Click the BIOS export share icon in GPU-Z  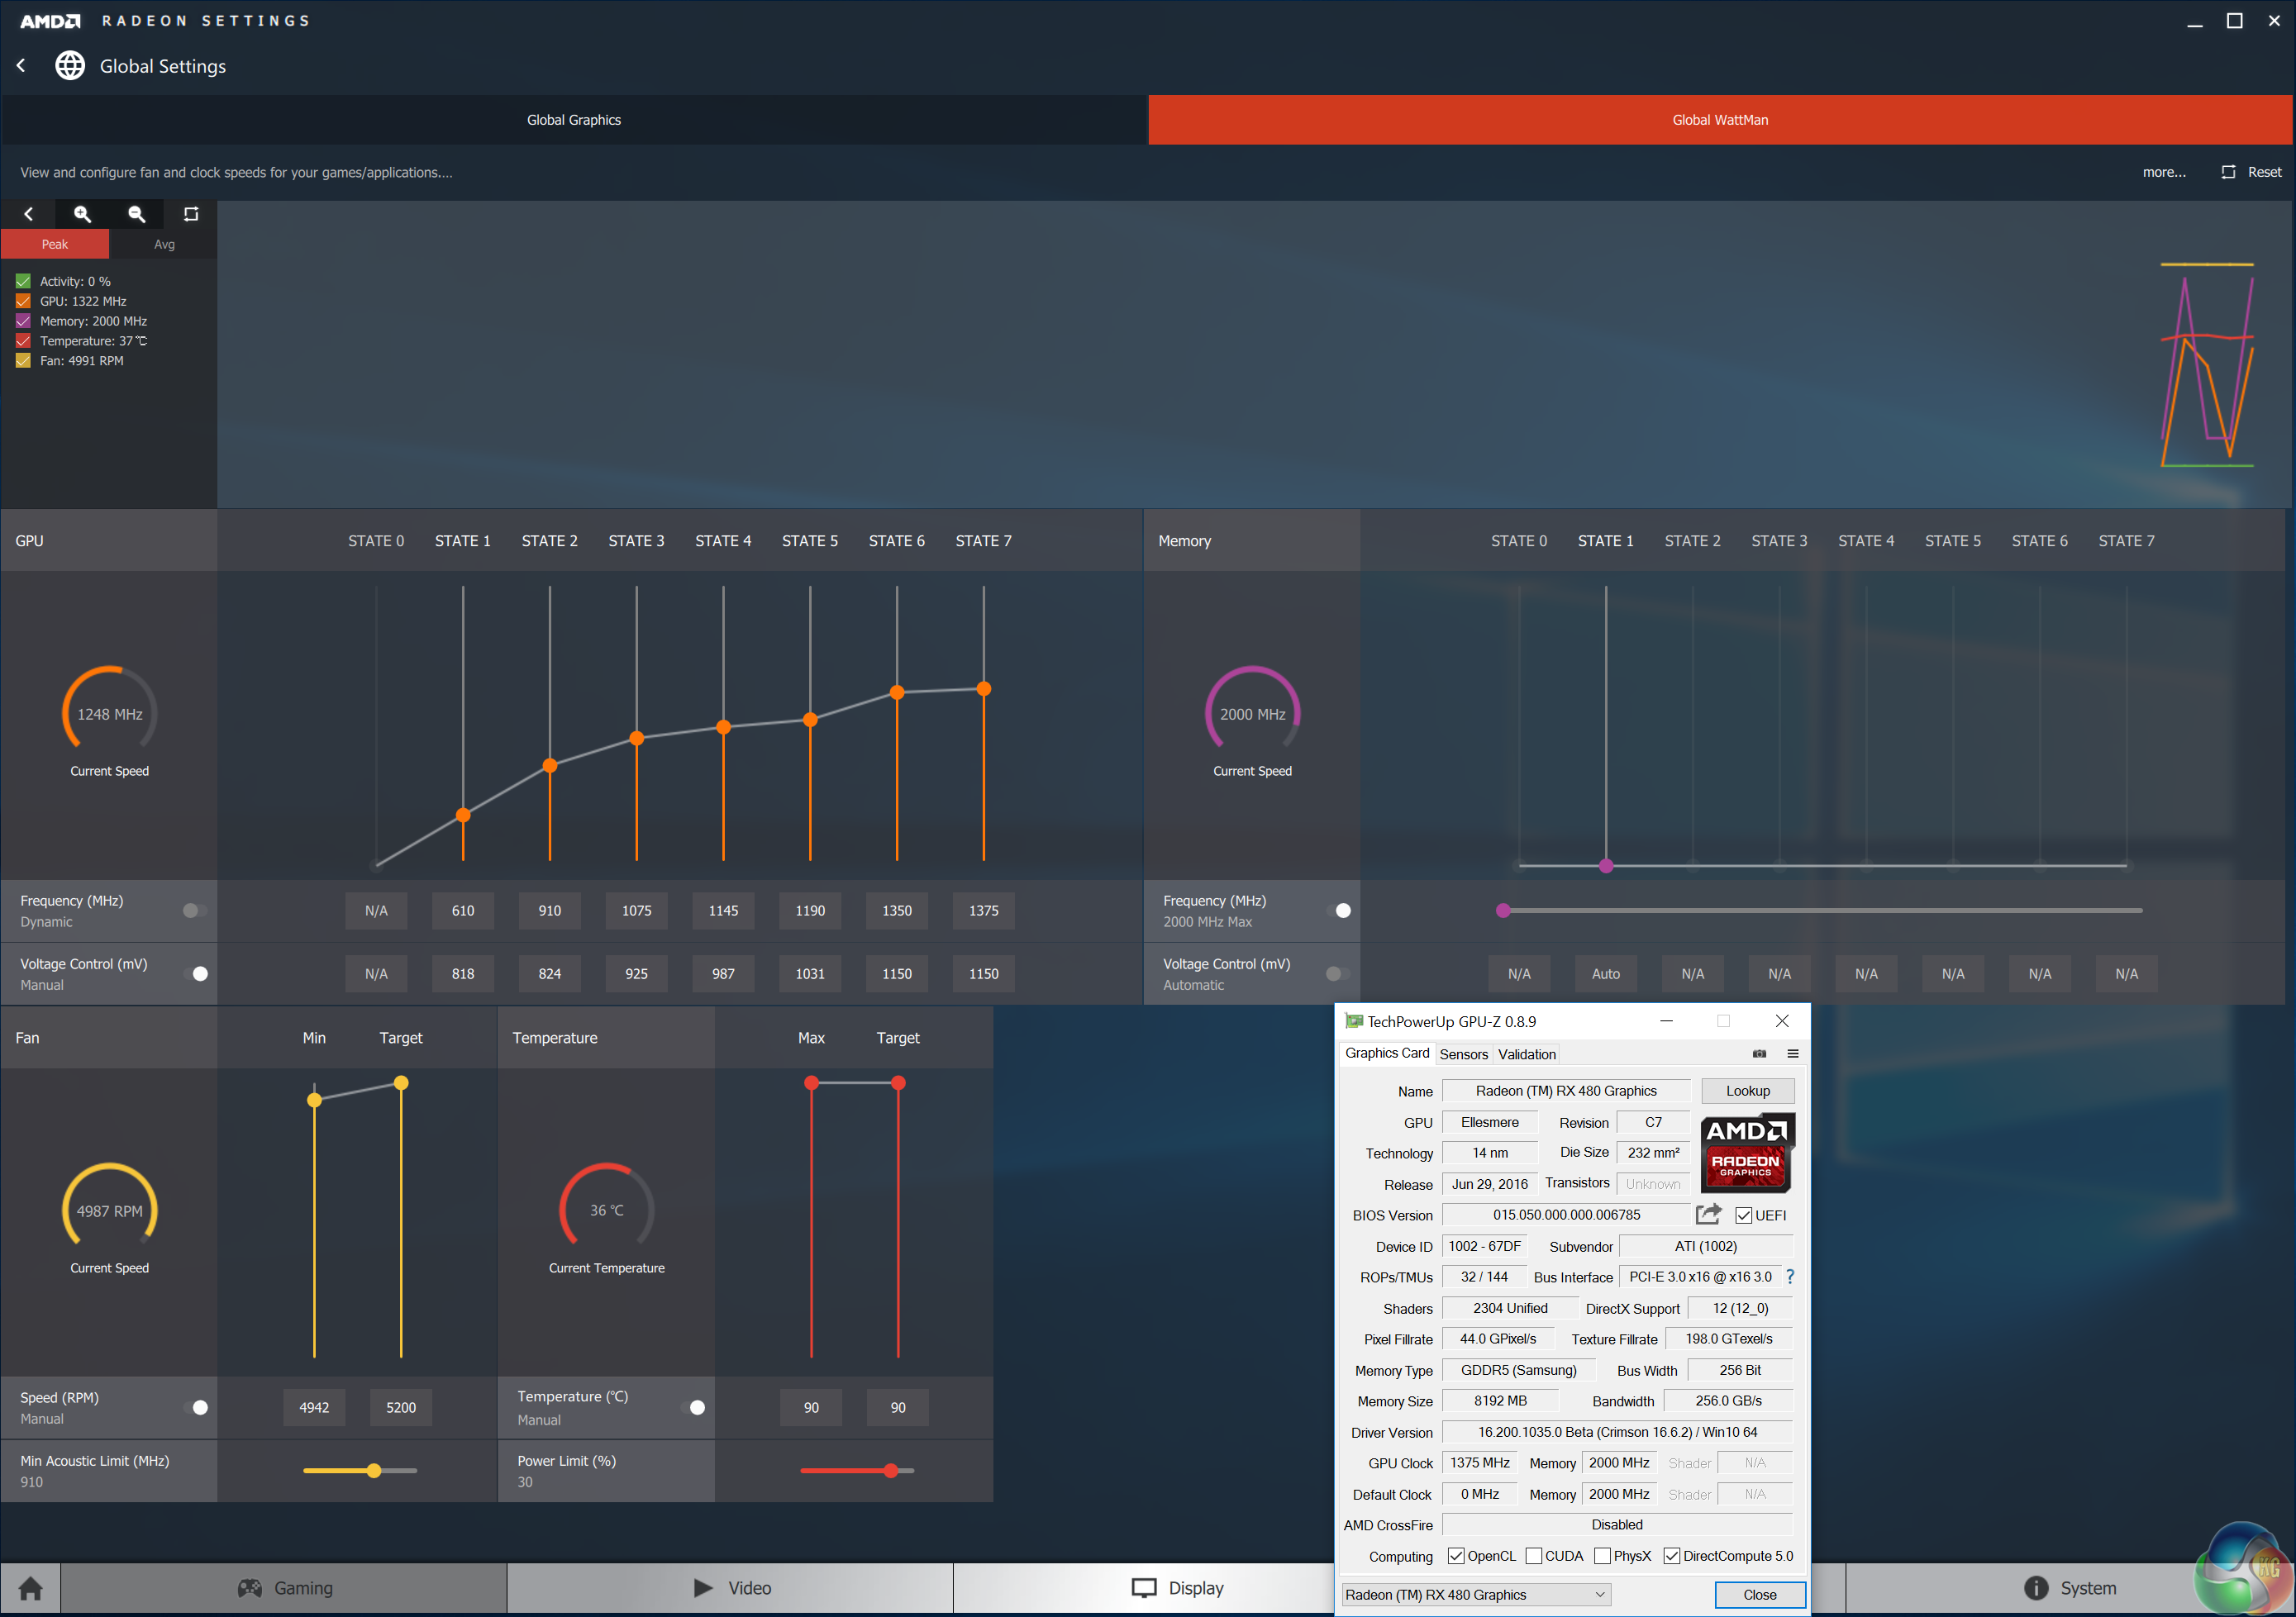[1708, 1214]
